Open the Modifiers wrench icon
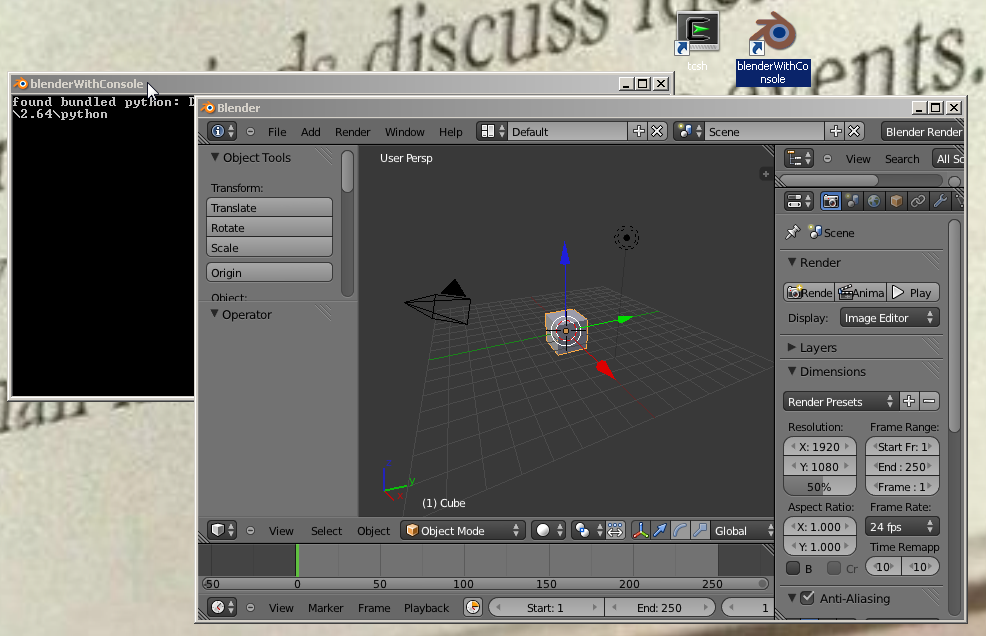Image resolution: width=986 pixels, height=636 pixels. point(940,202)
